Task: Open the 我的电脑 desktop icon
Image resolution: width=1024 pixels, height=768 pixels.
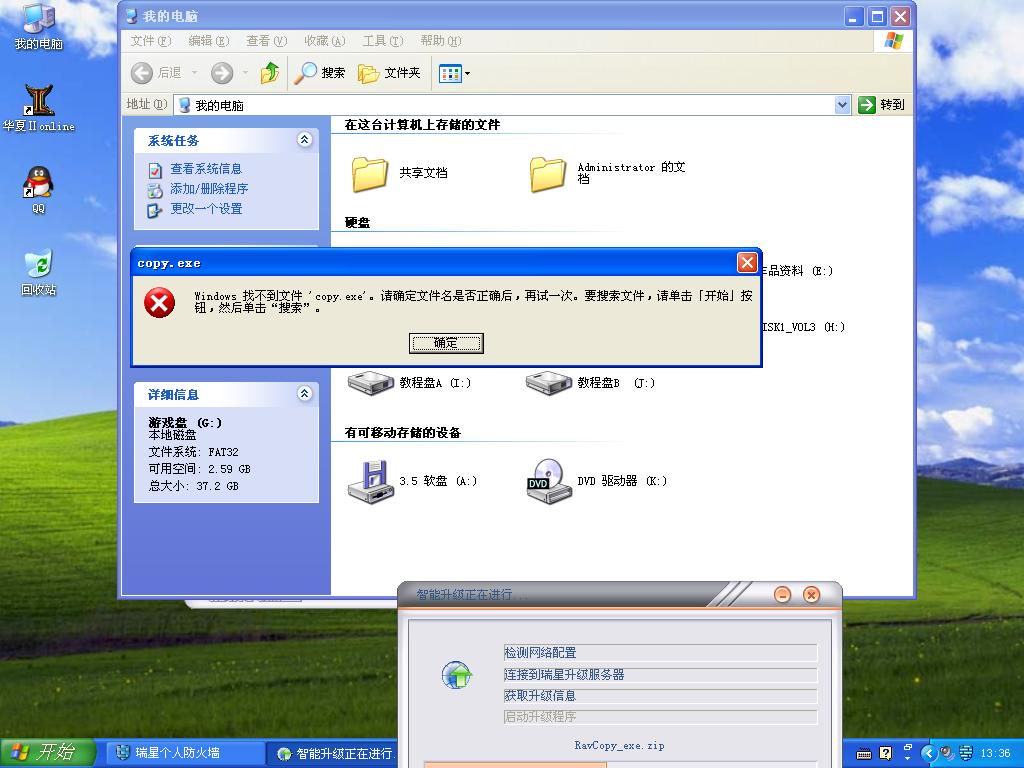Action: point(39,26)
